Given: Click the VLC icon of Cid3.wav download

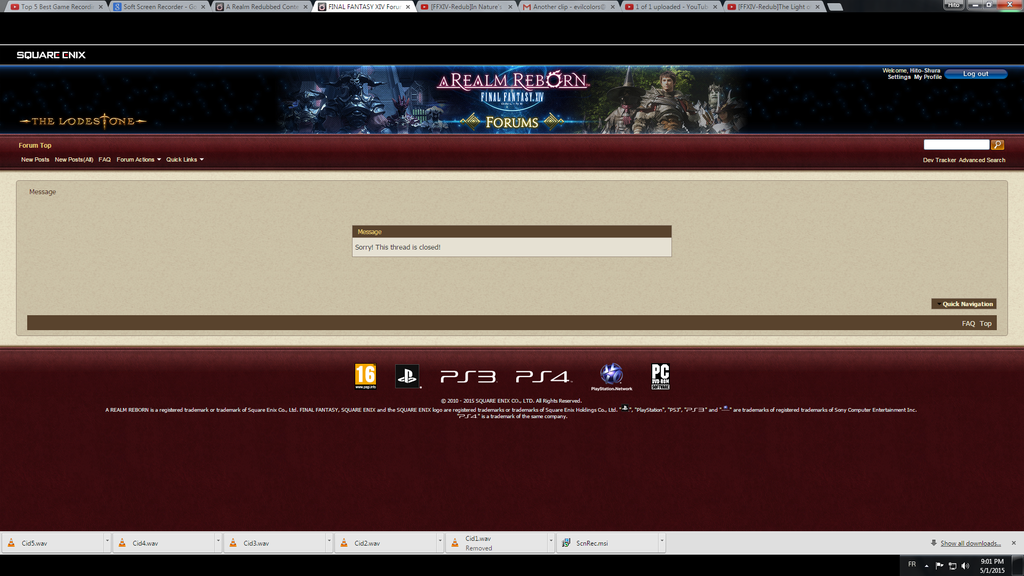Looking at the screenshot, I should coord(233,543).
